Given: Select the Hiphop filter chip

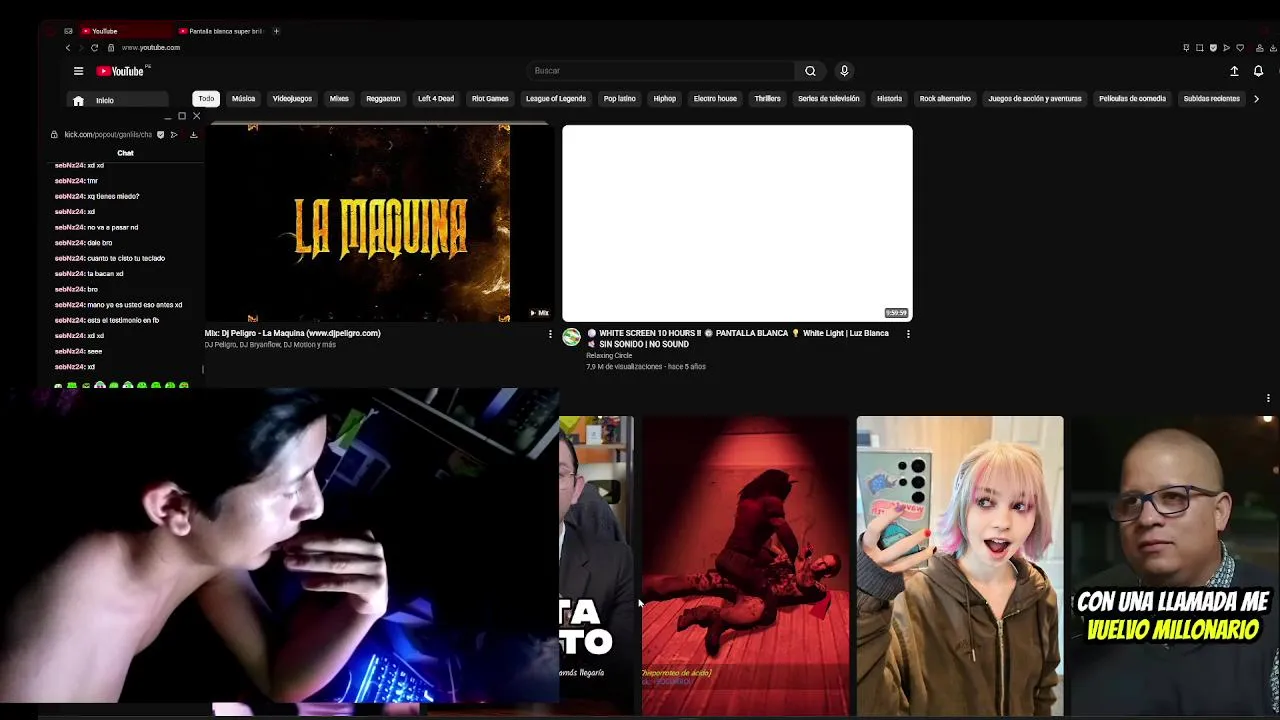Looking at the screenshot, I should 665,99.
